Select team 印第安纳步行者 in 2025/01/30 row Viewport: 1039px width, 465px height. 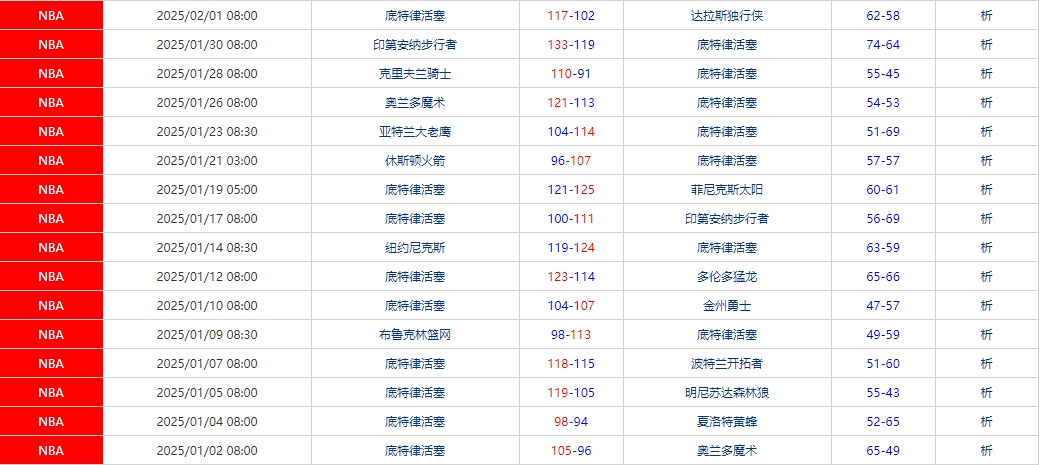[415, 45]
